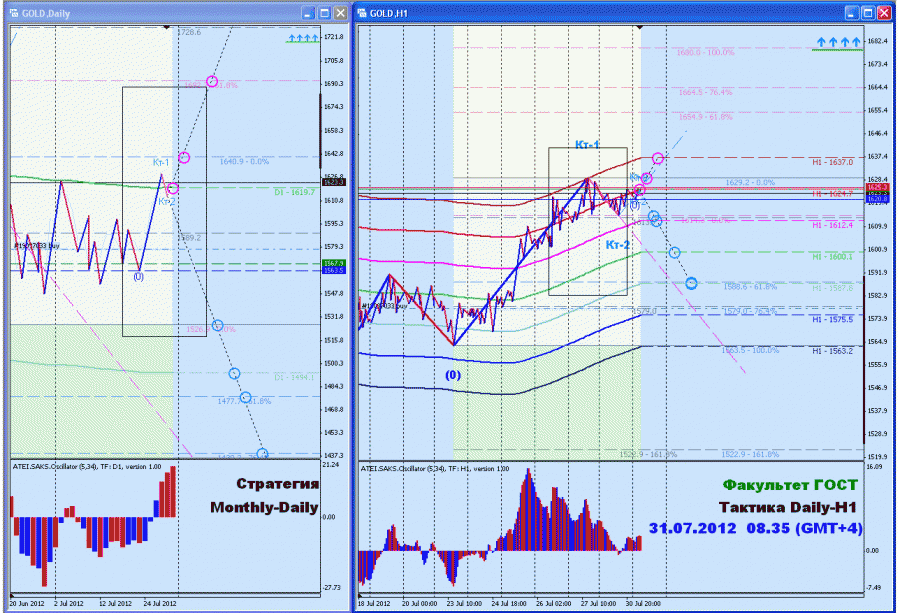Viewport: 900px width, 613px height.
Task: Select the '1664.5 - 76.4%' Fibonacci label
Action: click(705, 92)
